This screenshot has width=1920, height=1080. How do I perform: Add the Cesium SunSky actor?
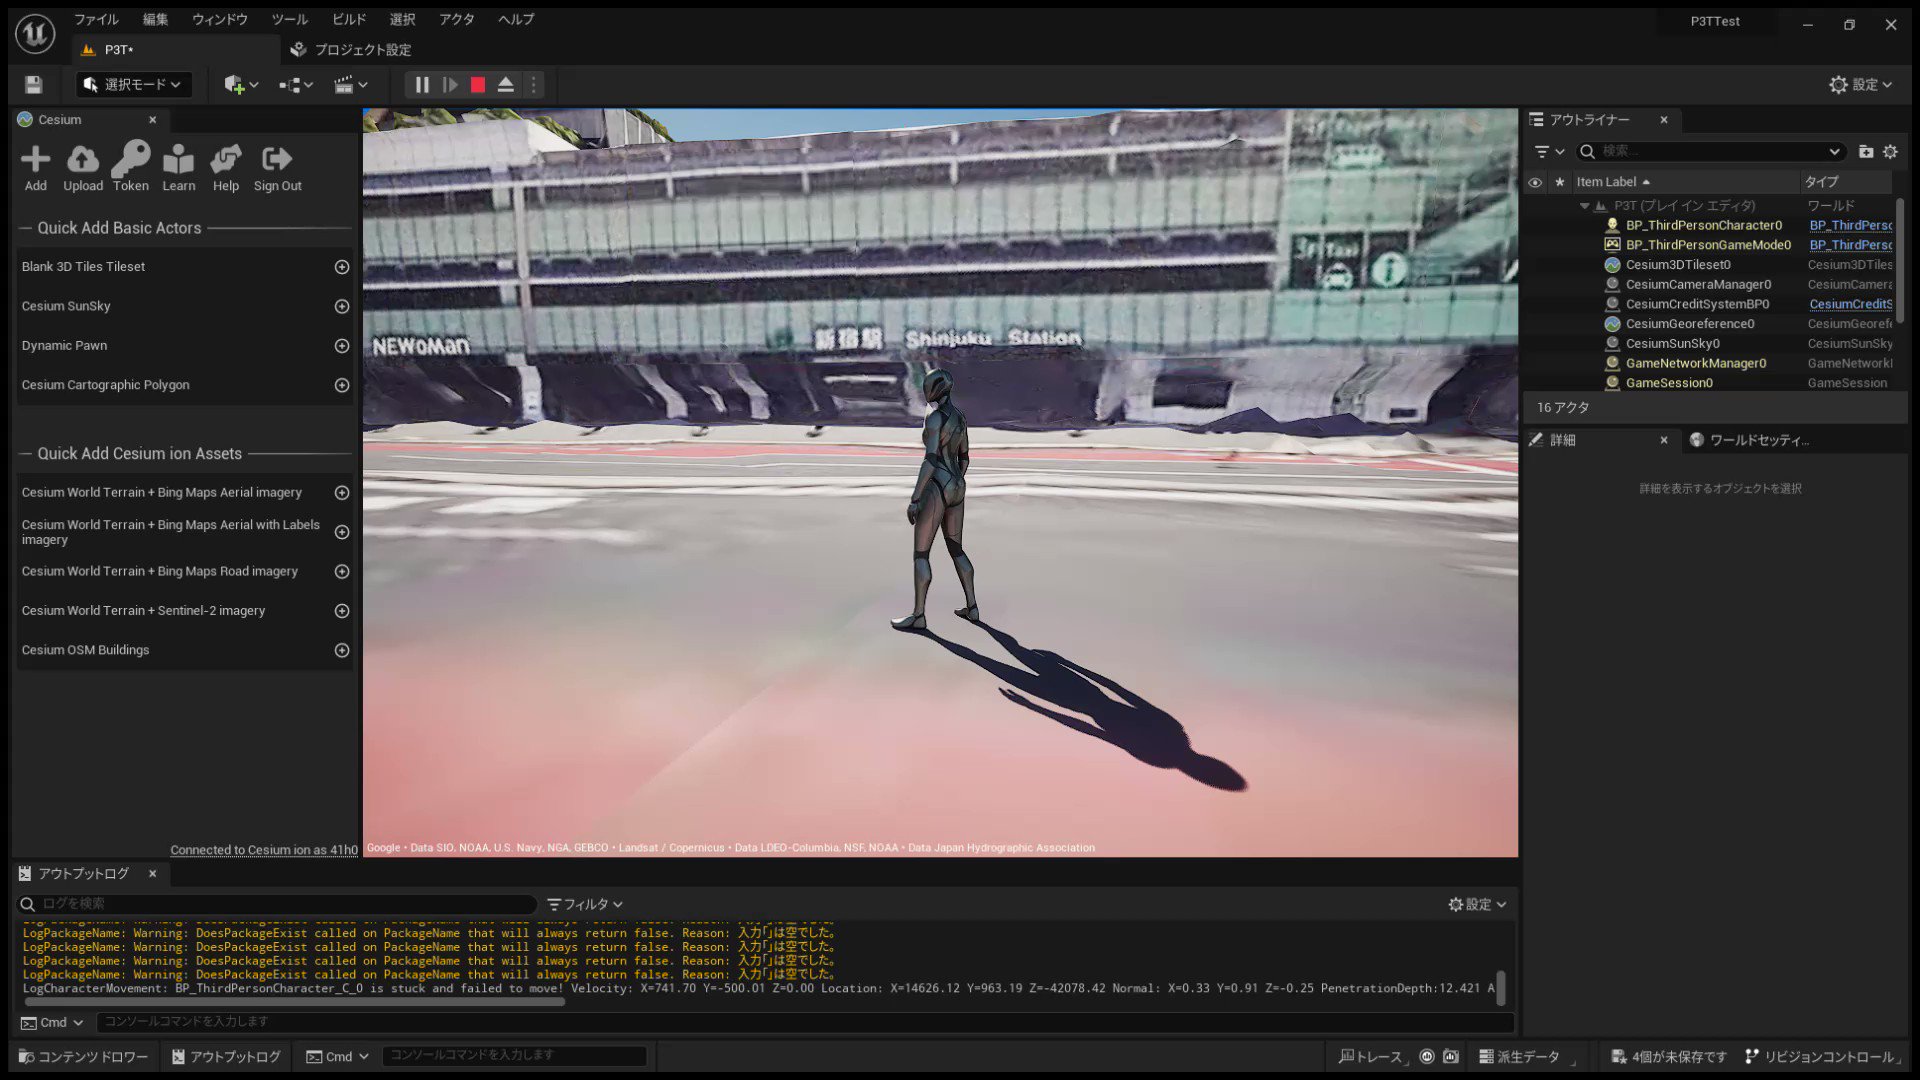coord(342,306)
